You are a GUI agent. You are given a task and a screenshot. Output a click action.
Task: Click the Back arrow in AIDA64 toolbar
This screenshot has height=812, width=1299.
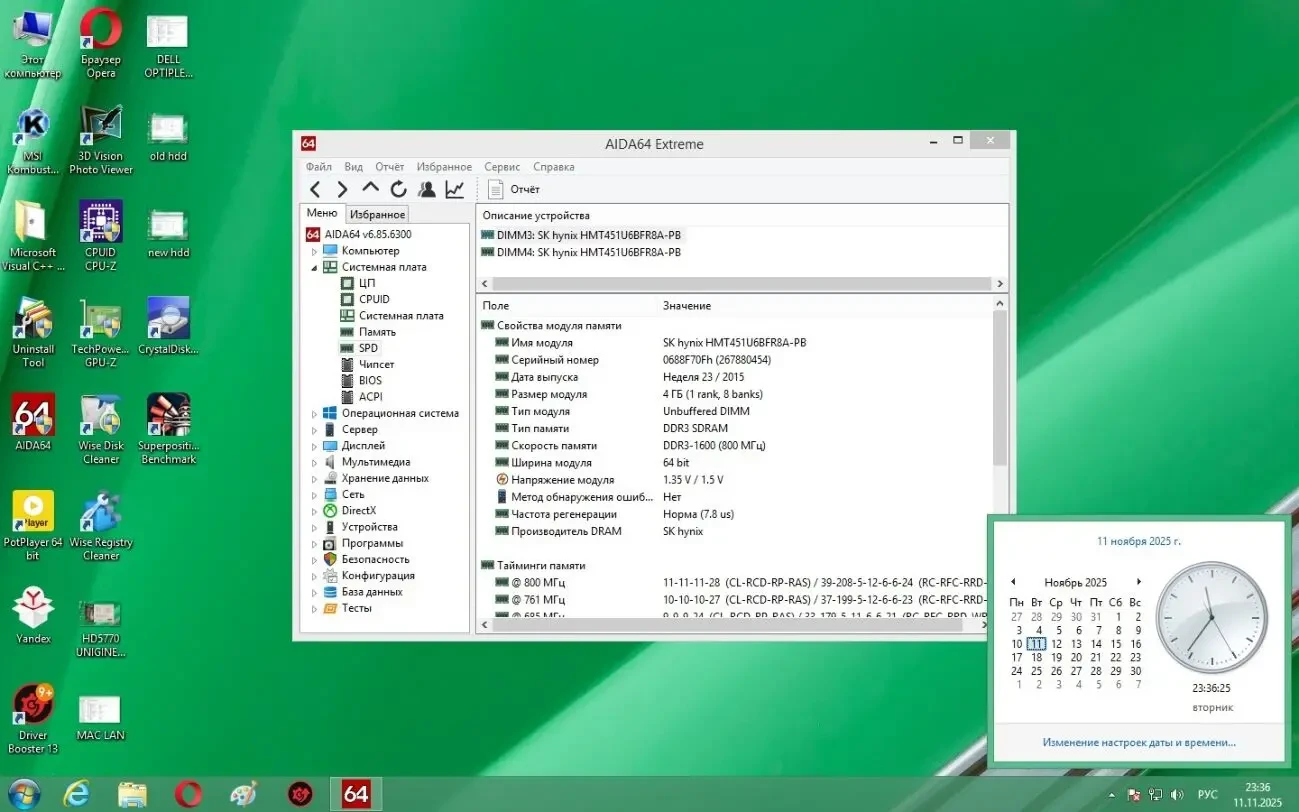coord(315,189)
